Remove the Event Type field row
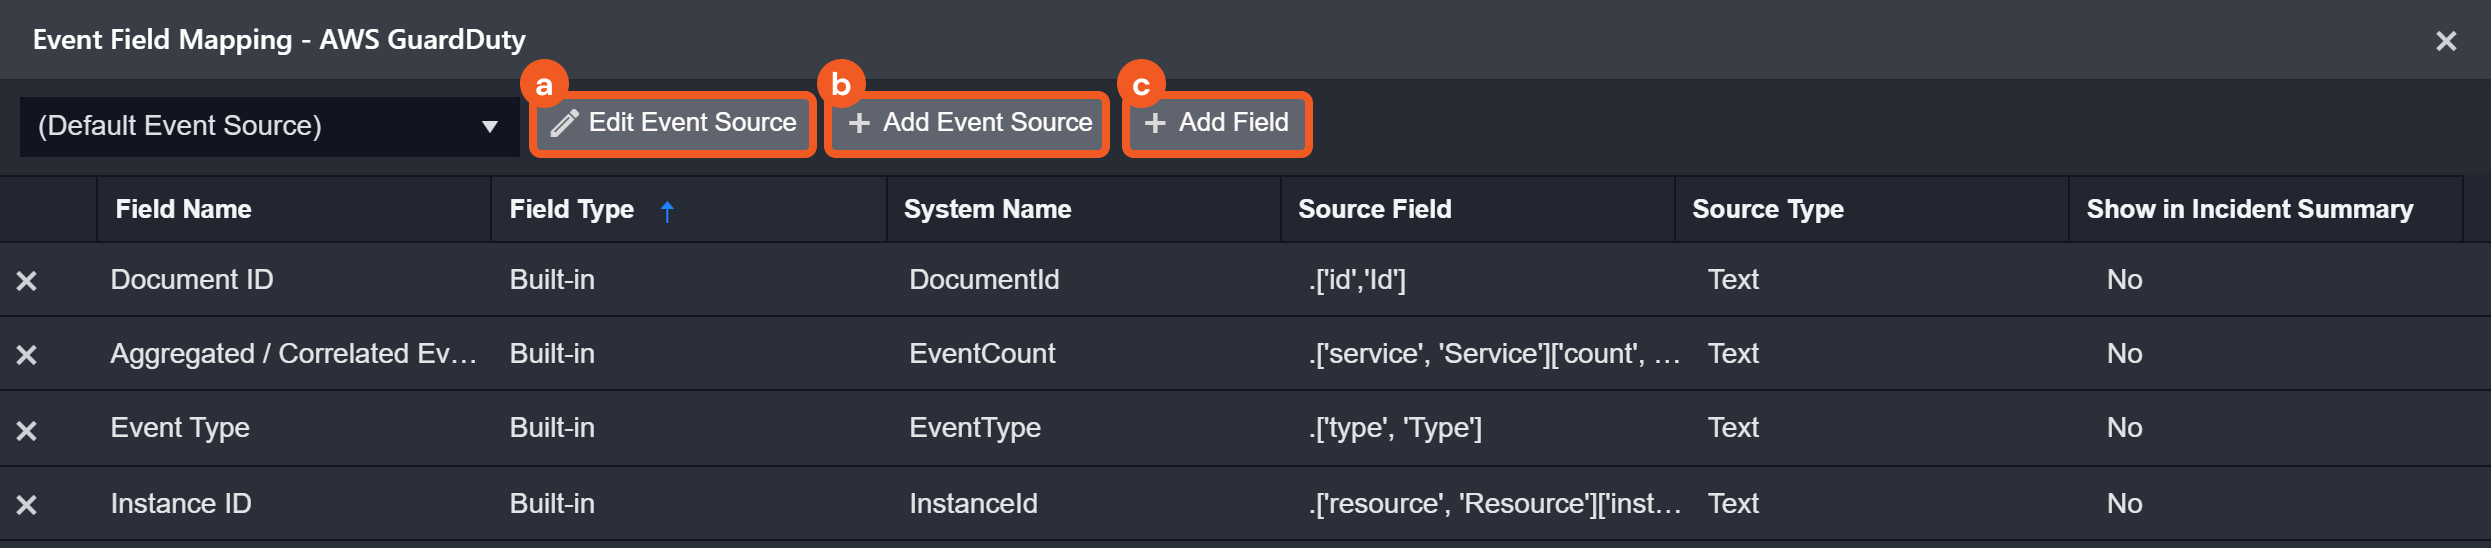 point(27,430)
